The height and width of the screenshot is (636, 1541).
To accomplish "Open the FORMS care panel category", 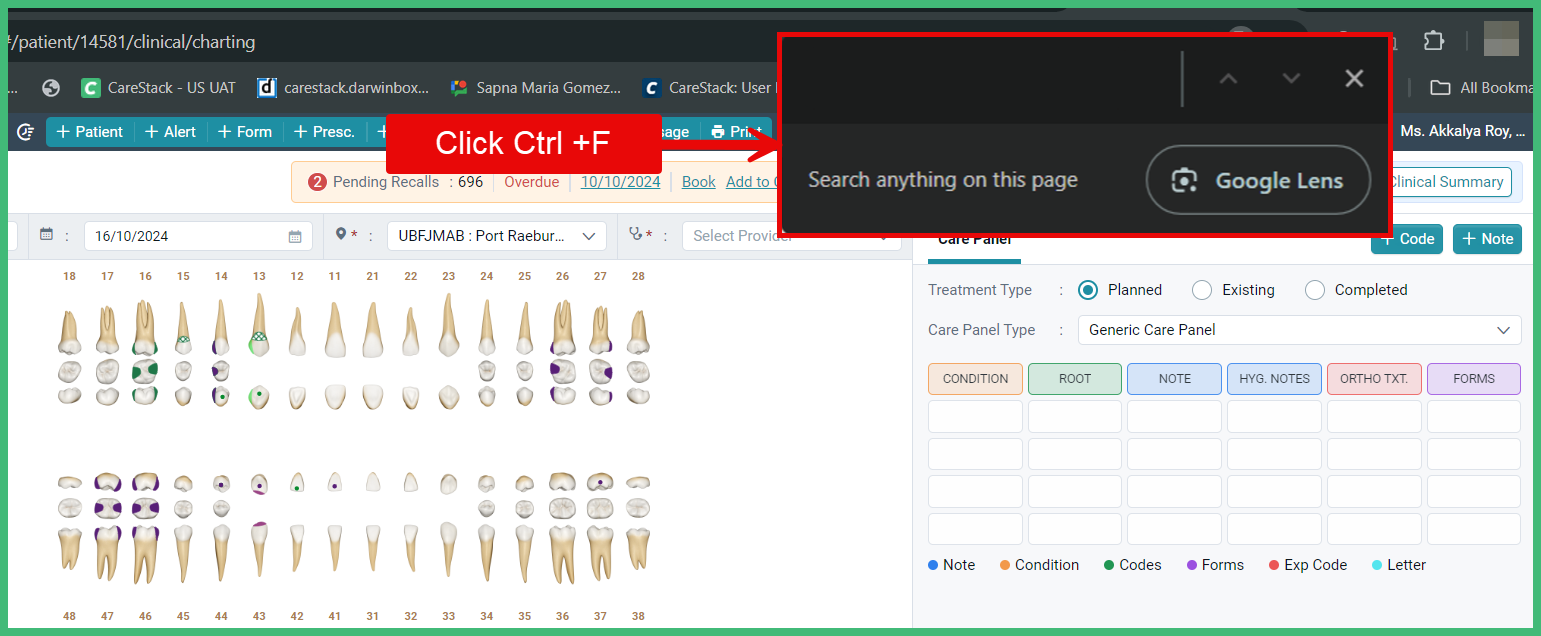I will (x=1474, y=379).
